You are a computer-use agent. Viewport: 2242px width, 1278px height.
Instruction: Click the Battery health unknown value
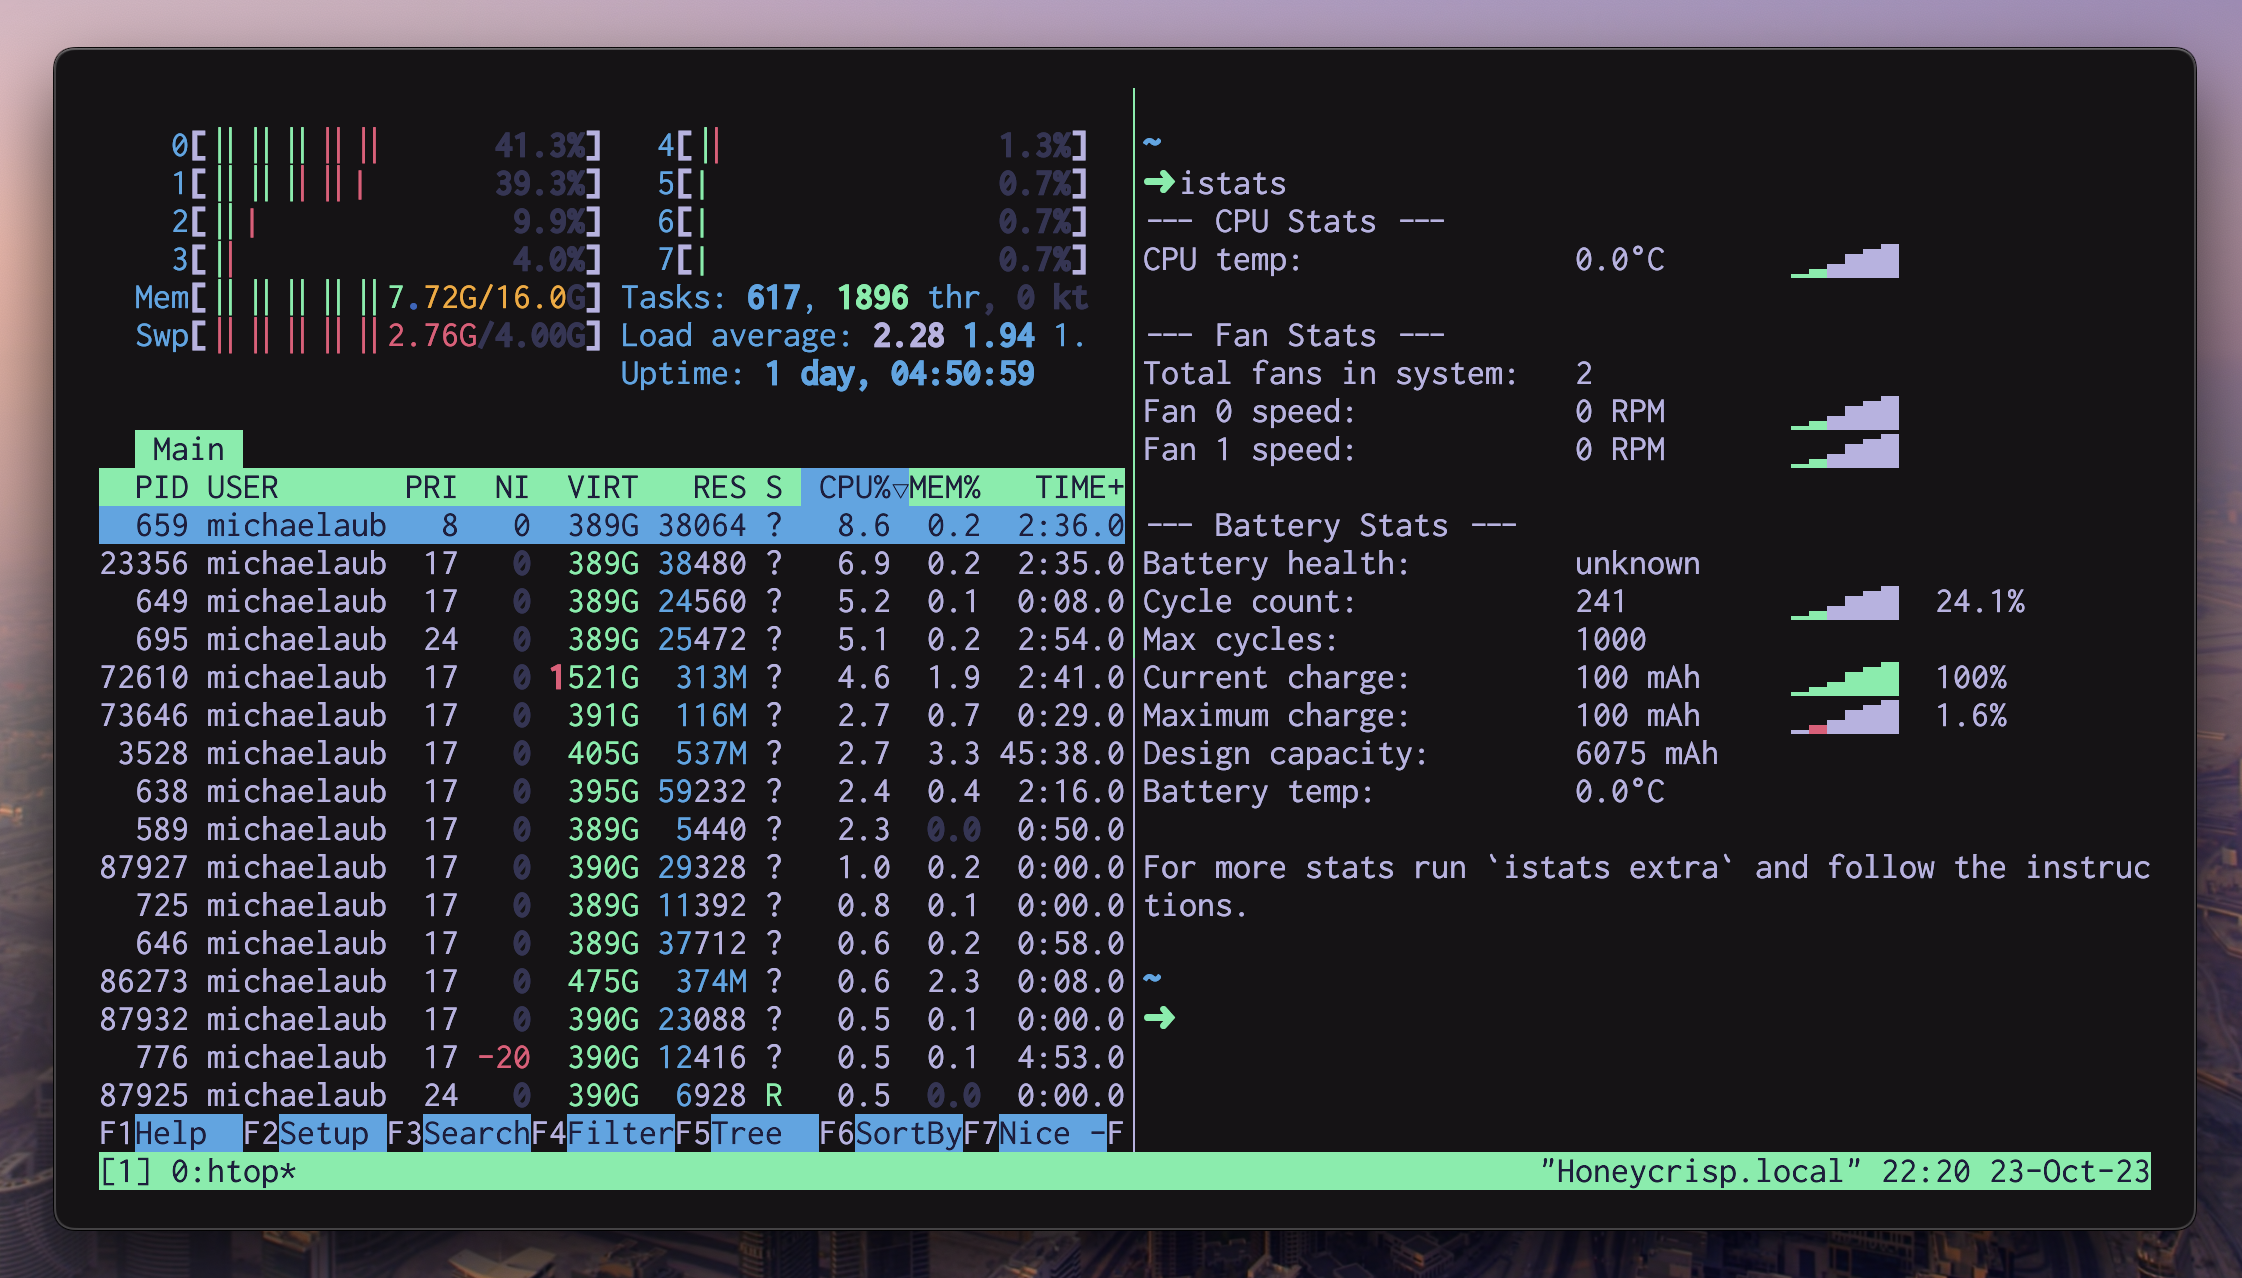pos(1637,563)
